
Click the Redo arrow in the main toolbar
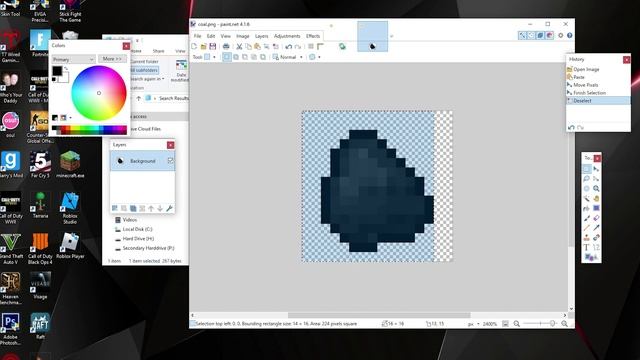(x=298, y=47)
